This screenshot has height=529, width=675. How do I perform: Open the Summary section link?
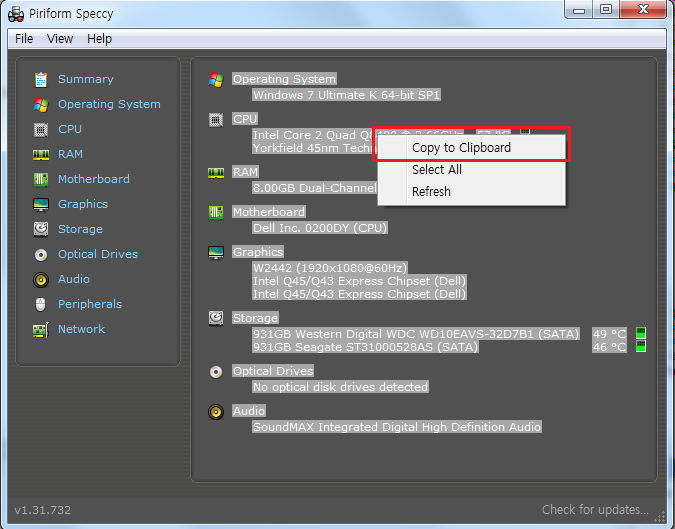[86, 79]
